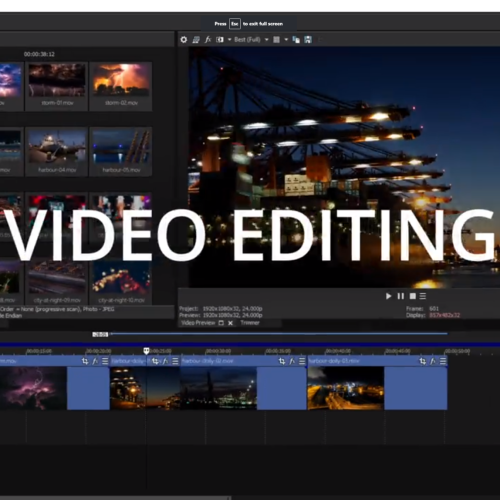Switch to the Trimmer tab
Viewport: 500px width, 500px height.
[x=250, y=323]
